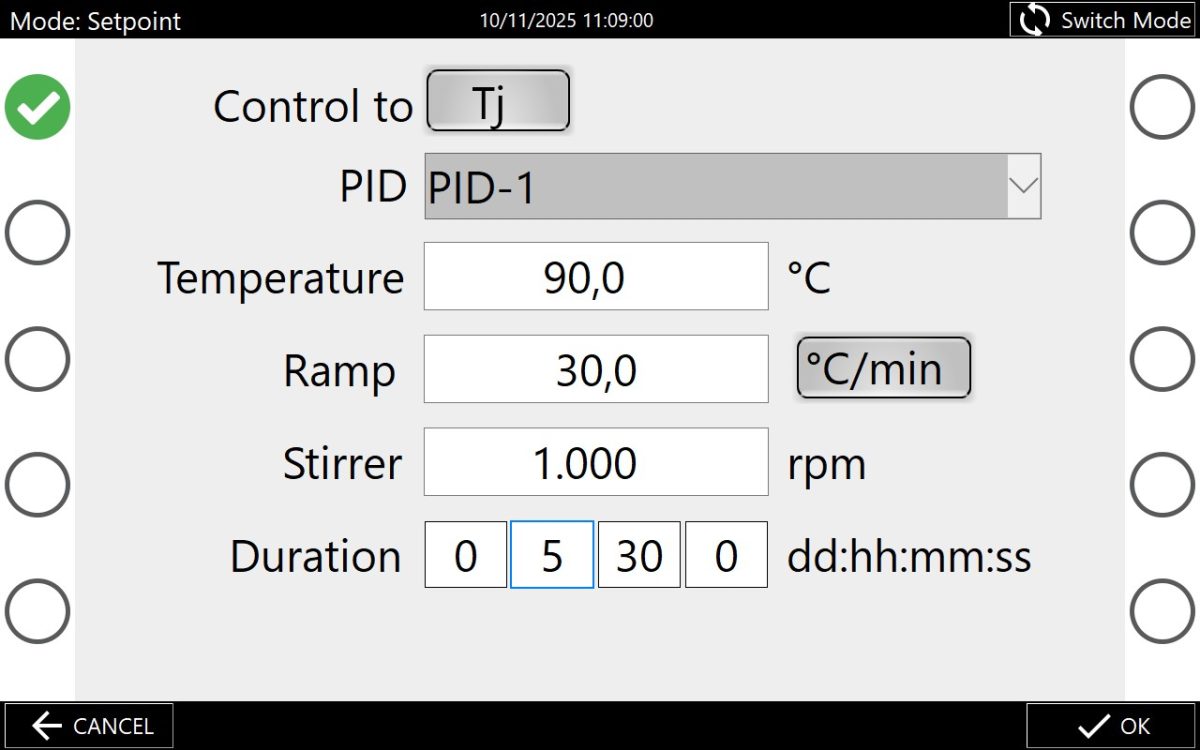Screen dimensions: 1200x750
Task: Click the Temperature field showing 90,0
Action: [596, 277]
